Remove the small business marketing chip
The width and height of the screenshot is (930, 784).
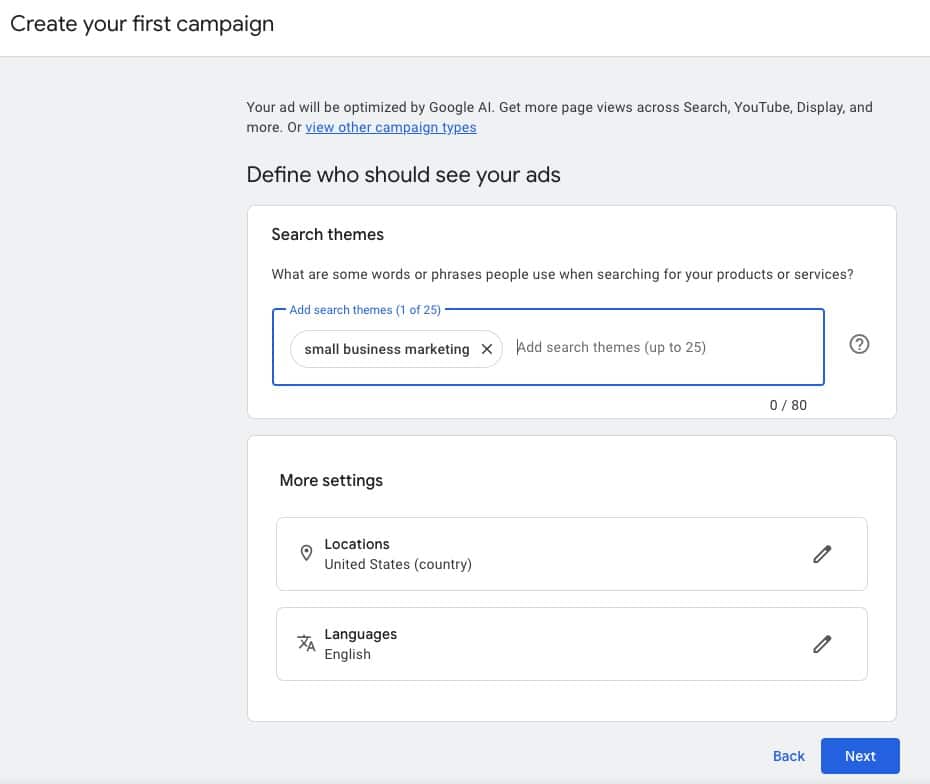pyautogui.click(x=487, y=349)
